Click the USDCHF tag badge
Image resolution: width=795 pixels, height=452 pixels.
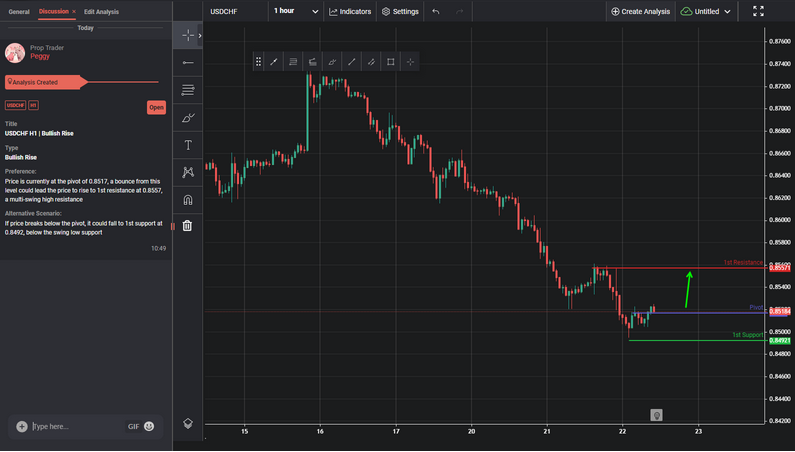pos(15,106)
